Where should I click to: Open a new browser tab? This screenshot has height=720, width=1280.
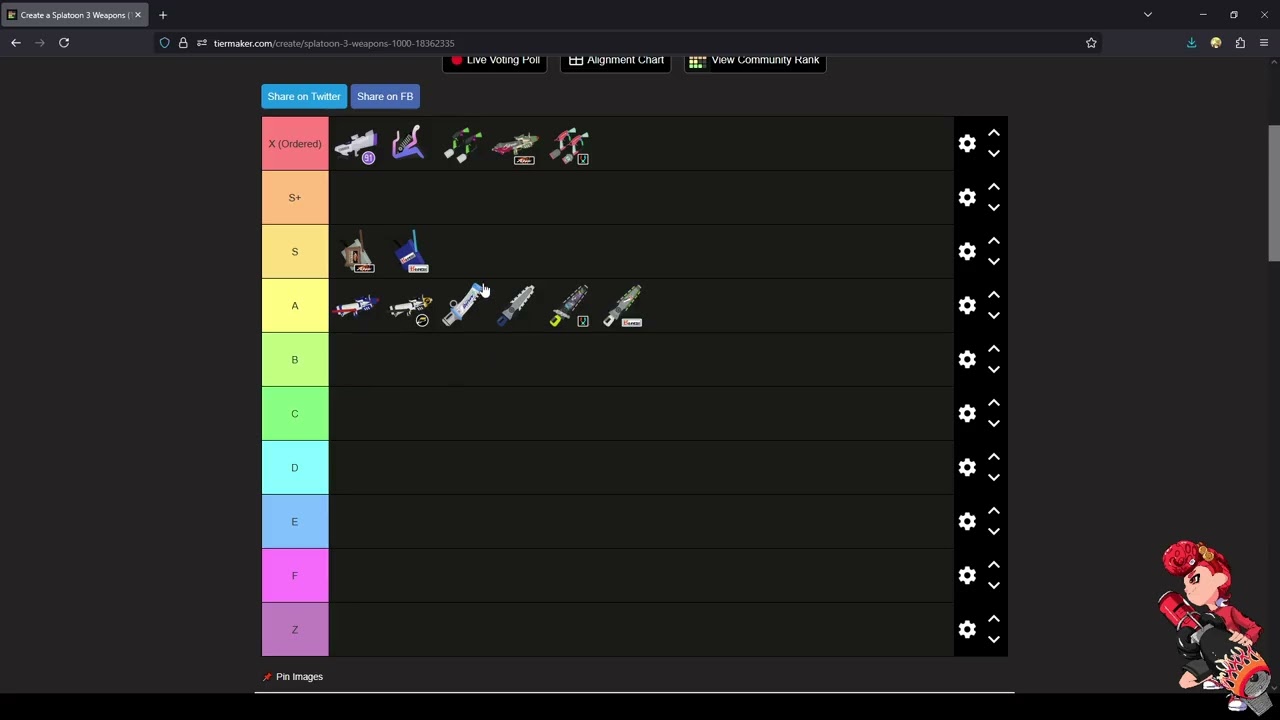[x=163, y=15]
